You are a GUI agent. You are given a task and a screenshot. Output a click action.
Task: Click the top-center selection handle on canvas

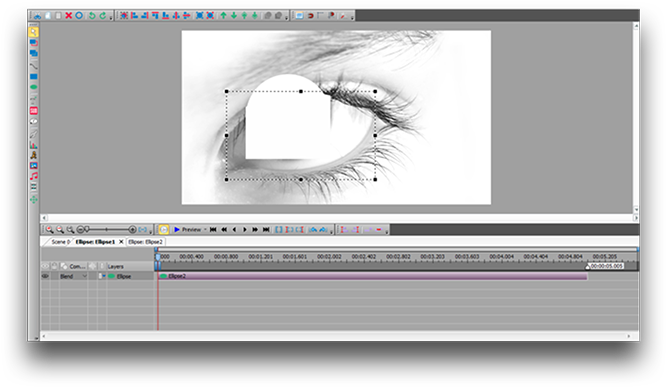(x=301, y=91)
